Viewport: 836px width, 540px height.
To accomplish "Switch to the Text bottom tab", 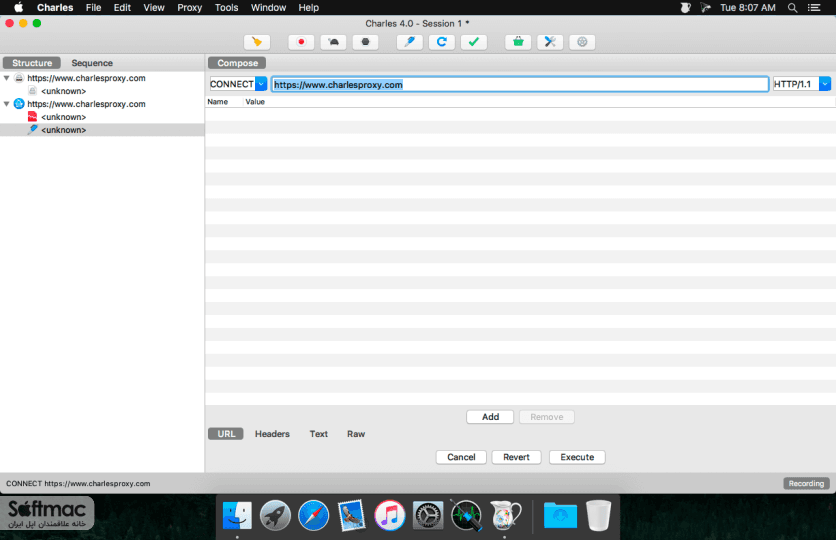I will pos(318,434).
